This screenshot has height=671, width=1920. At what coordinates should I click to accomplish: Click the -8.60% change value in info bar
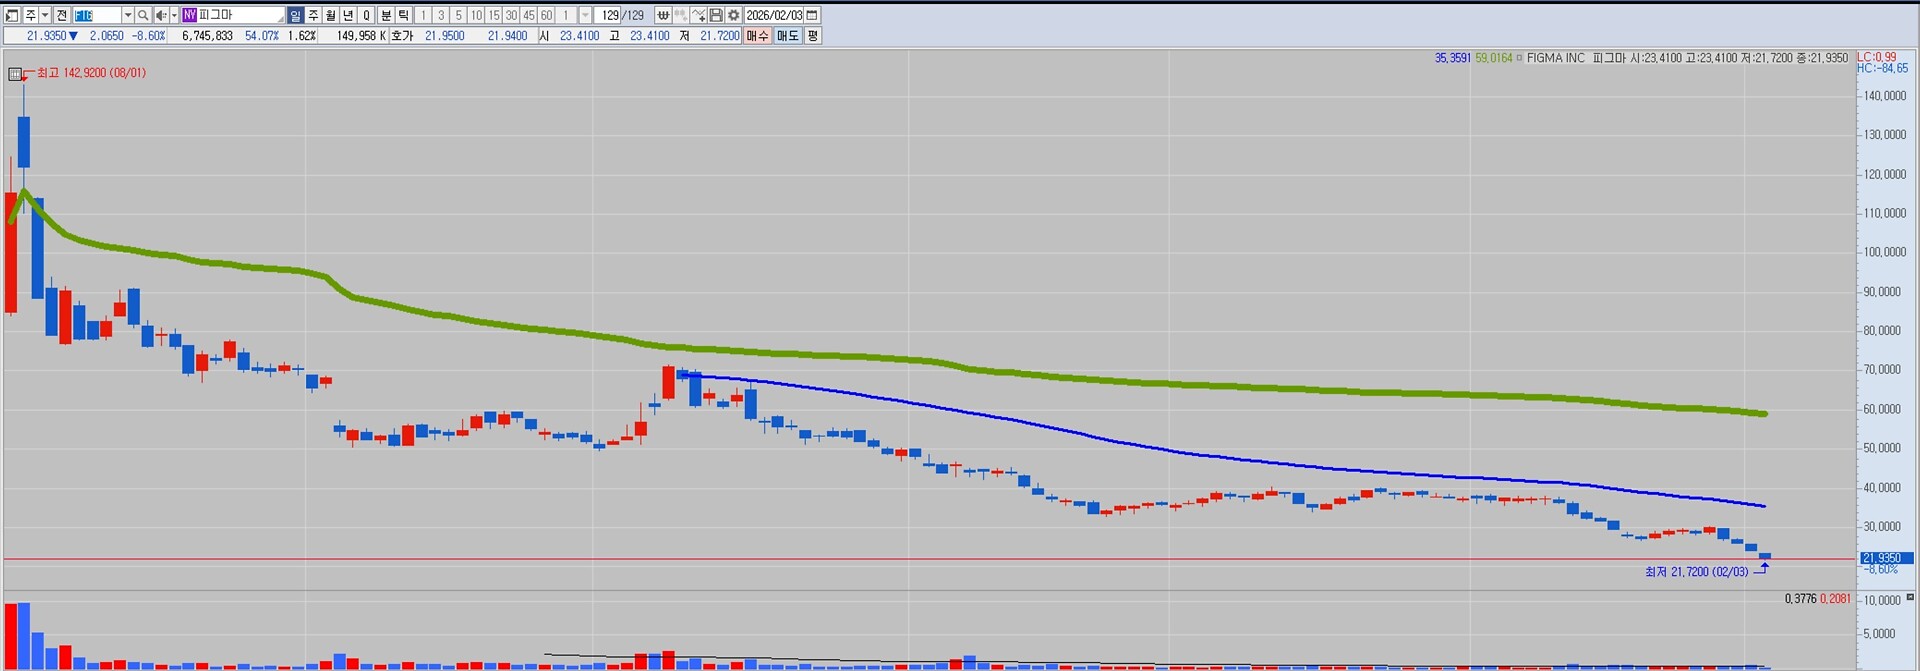pos(148,36)
